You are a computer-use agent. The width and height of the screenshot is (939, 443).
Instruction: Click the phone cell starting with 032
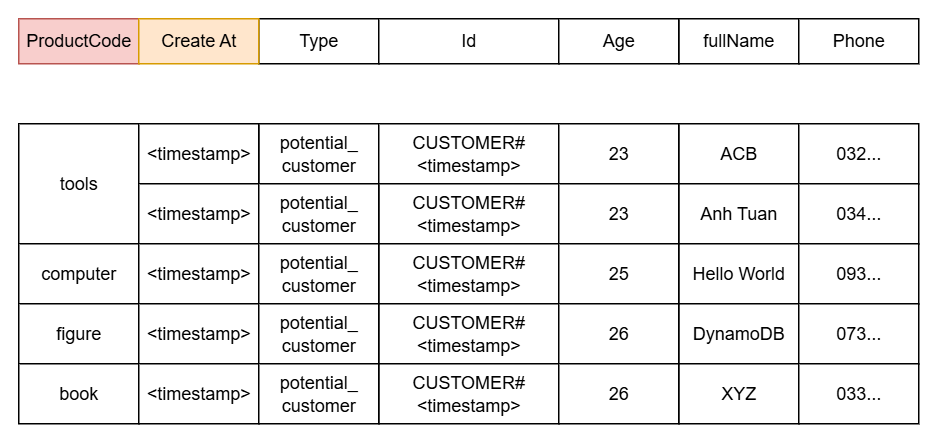point(859,154)
